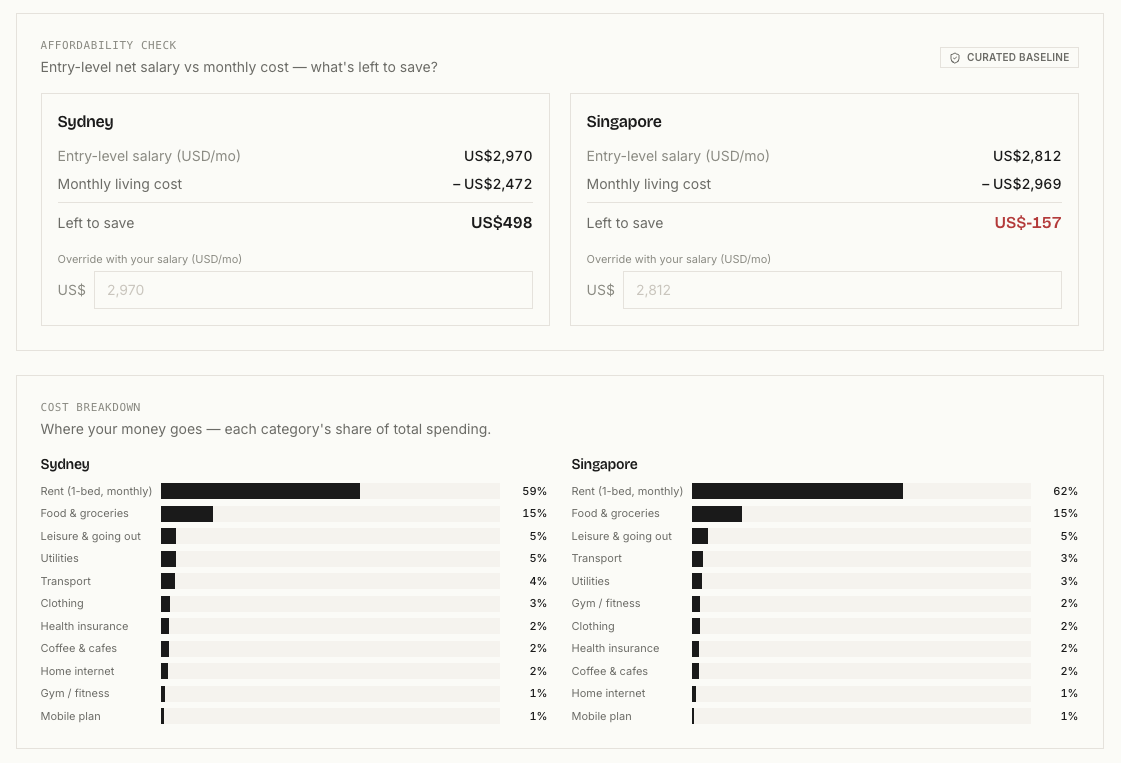Image resolution: width=1121 pixels, height=763 pixels.
Task: Click Singapore Gym / fitness row label
Action: 606,604
